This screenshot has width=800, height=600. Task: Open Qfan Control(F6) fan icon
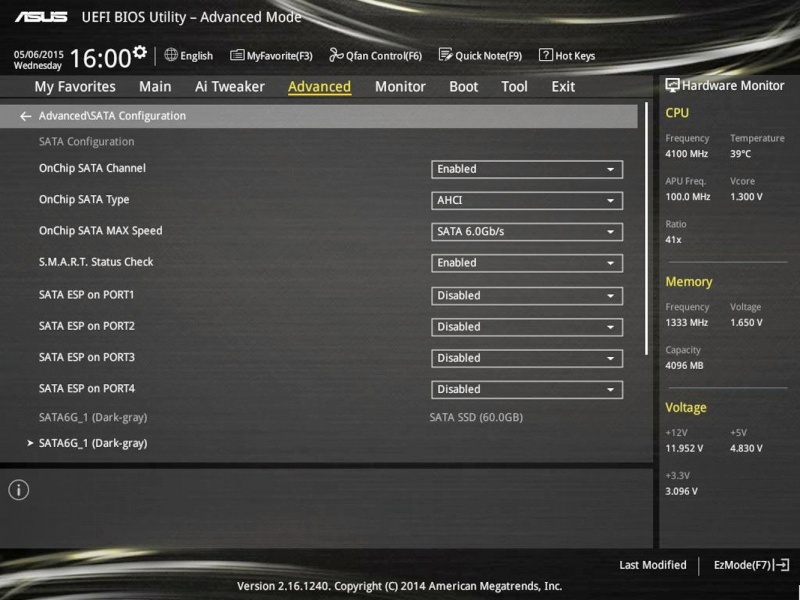[336, 56]
